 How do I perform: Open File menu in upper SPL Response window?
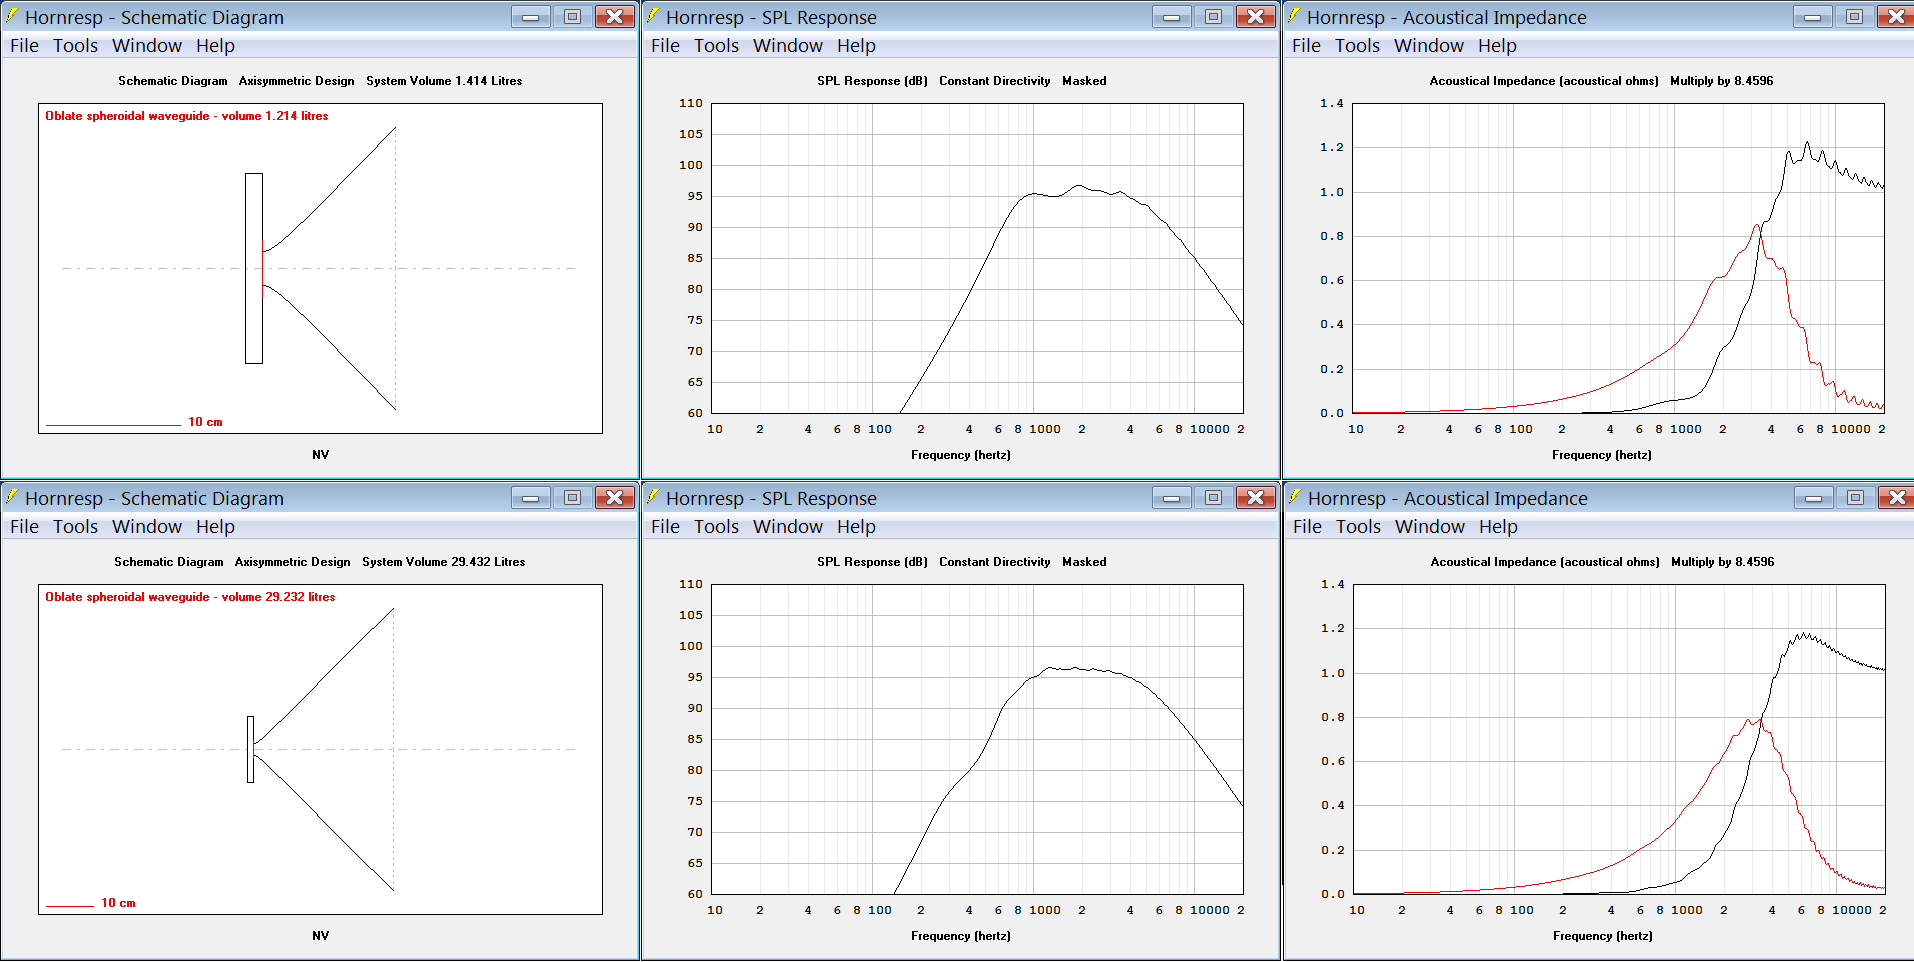click(665, 46)
